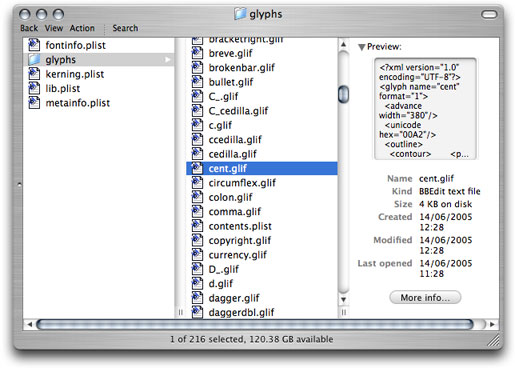Click the breve.glif file icon
515x368 pixels.
click(197, 53)
